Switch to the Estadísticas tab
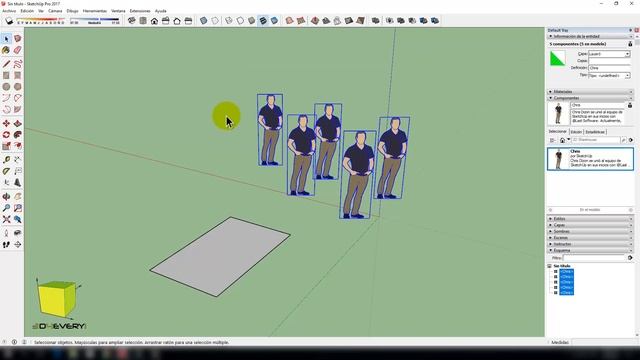 [595, 132]
